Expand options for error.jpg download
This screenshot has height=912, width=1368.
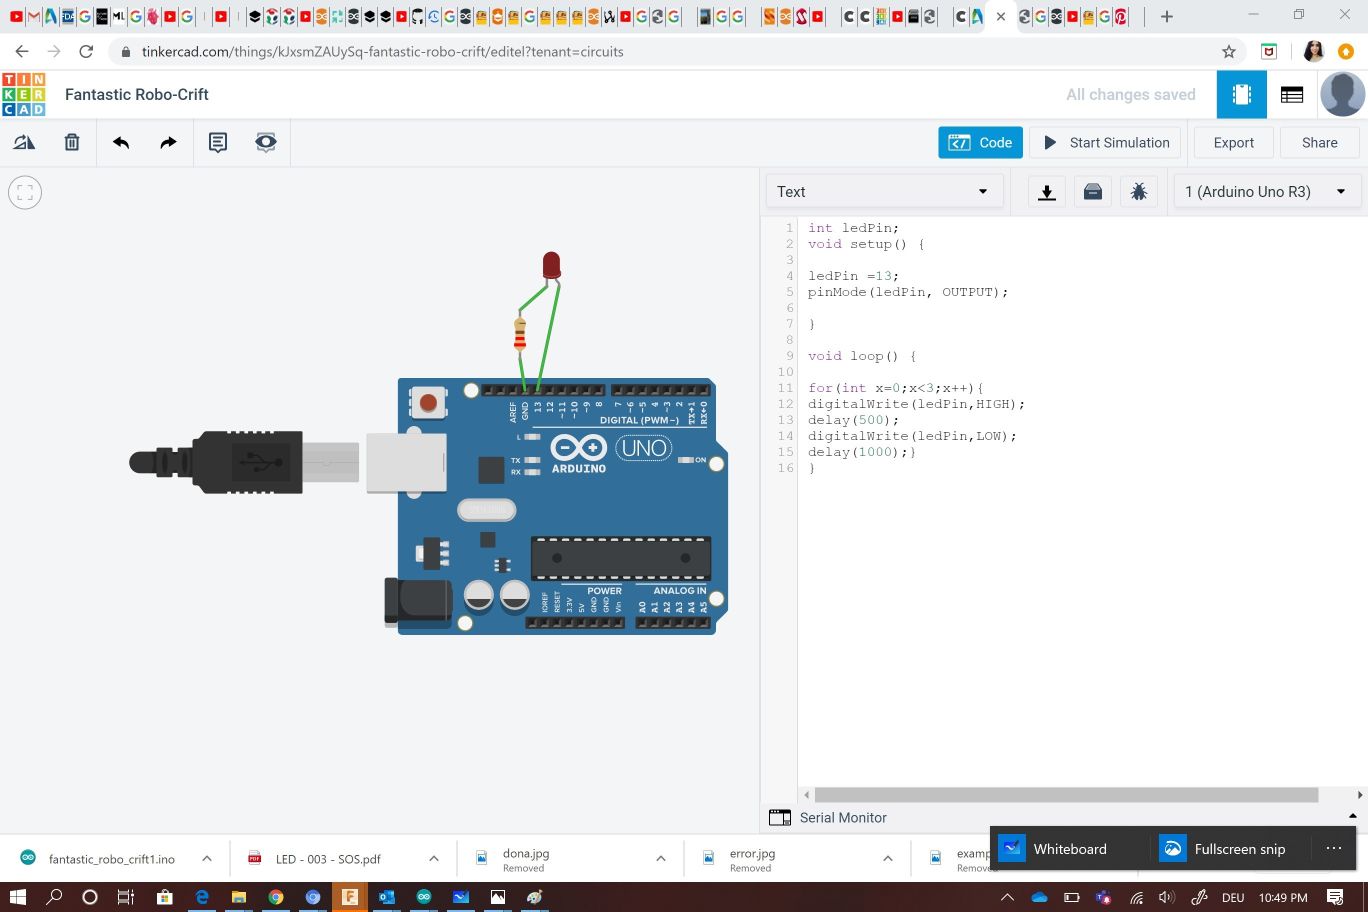(887, 858)
